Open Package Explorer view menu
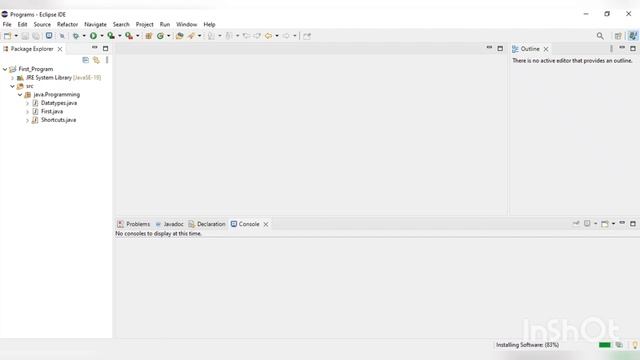This screenshot has height=360, width=640. (x=107, y=60)
